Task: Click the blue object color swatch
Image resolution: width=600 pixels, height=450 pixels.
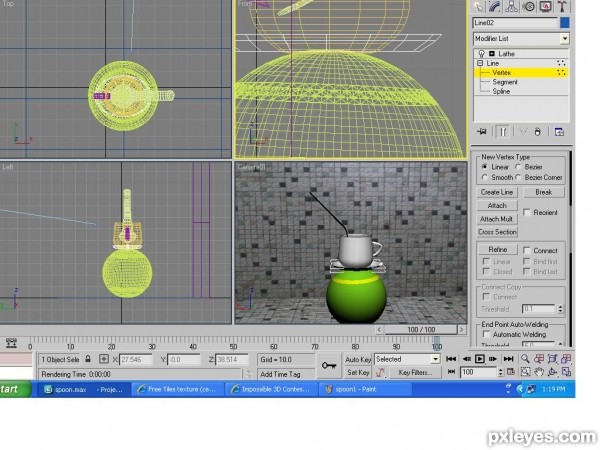Action: click(x=565, y=23)
